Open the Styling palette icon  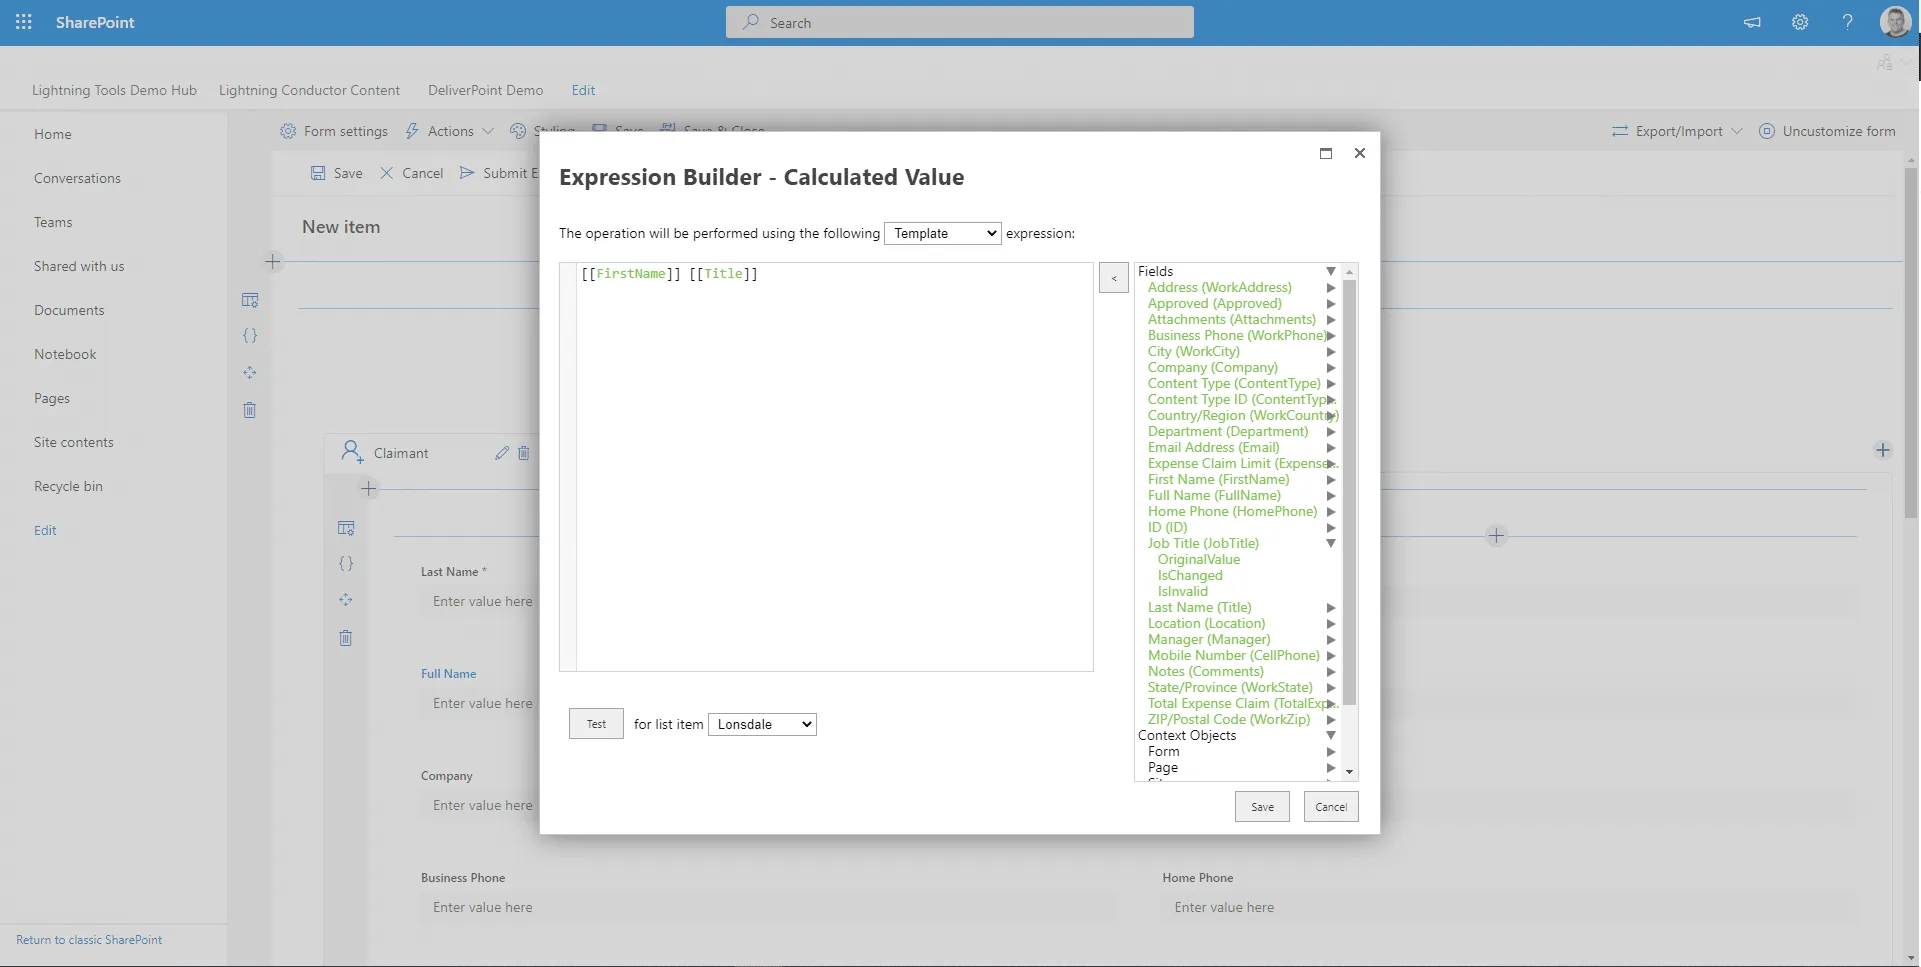pyautogui.click(x=519, y=131)
